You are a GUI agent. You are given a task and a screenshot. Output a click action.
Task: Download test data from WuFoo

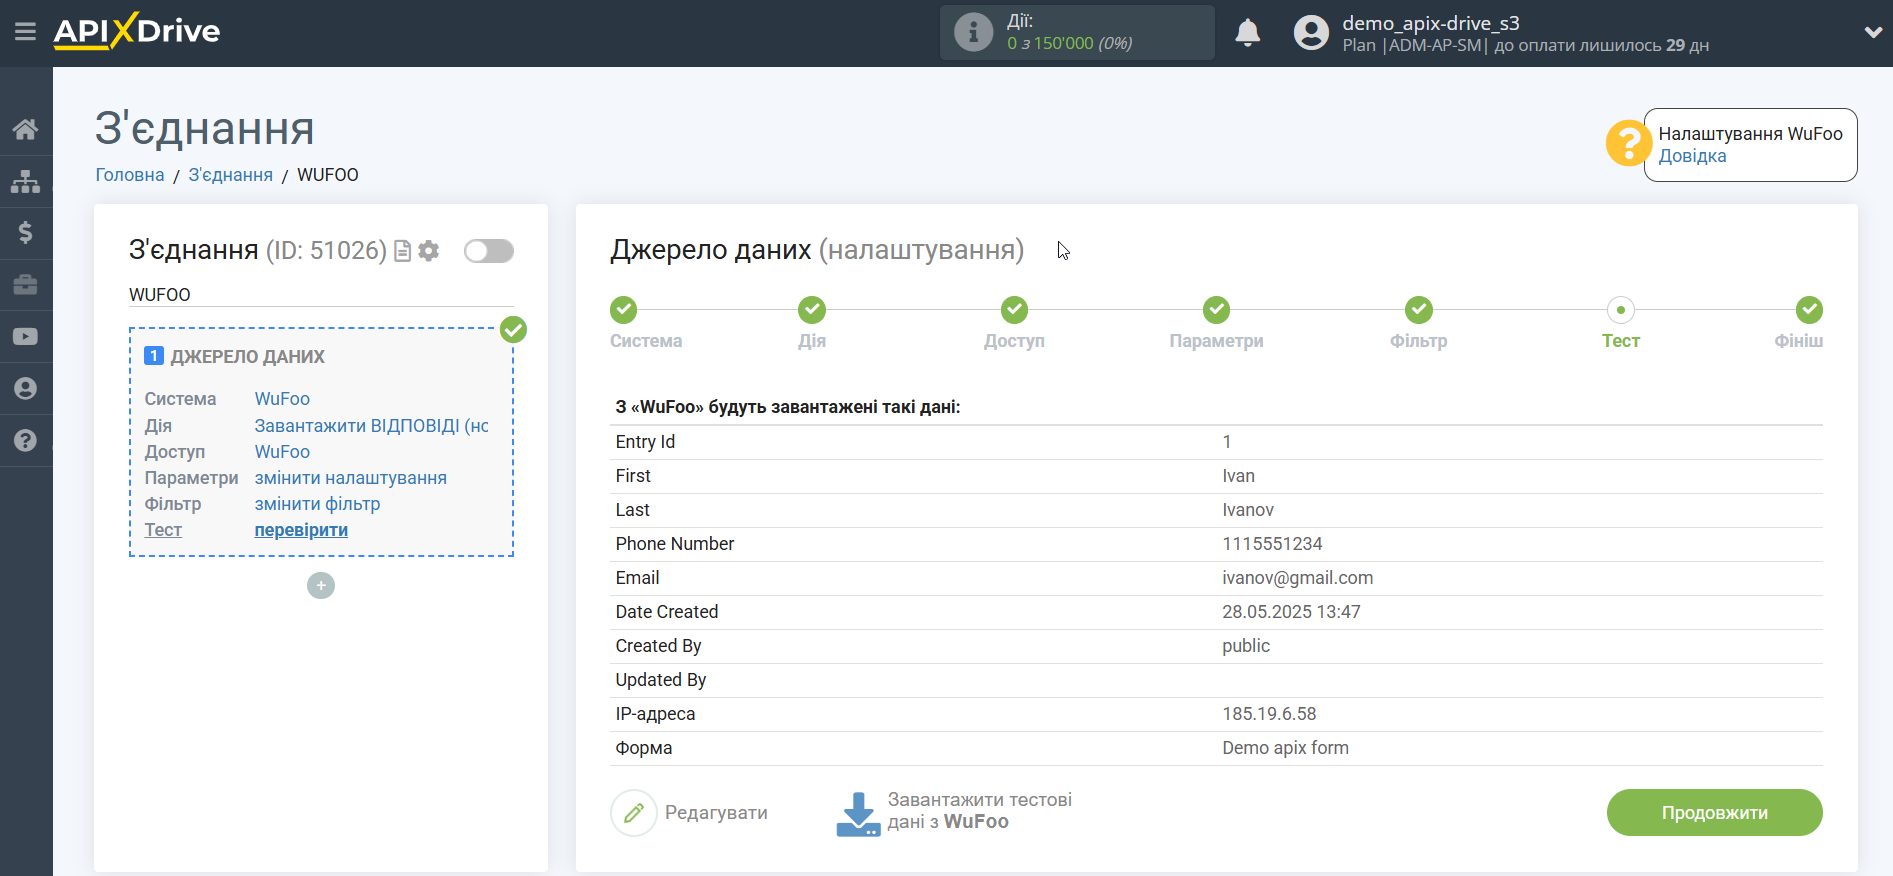coord(954,812)
